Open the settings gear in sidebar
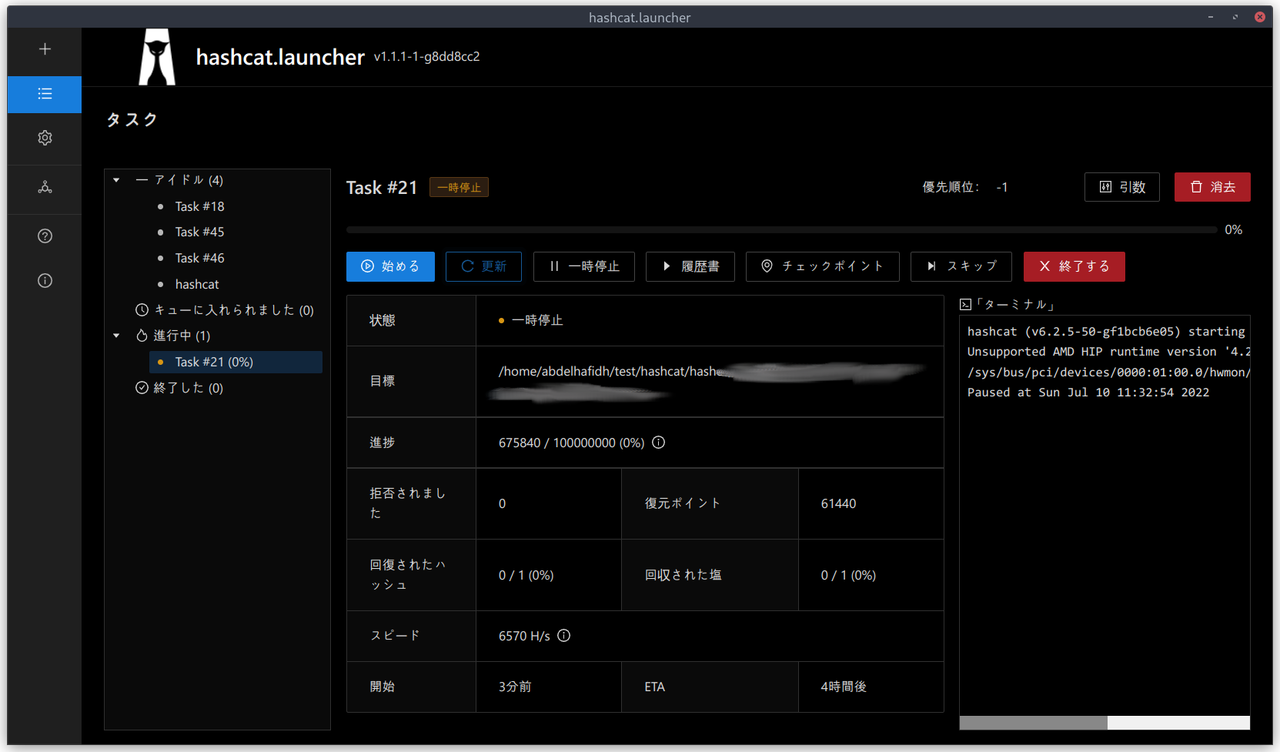Image resolution: width=1280 pixels, height=752 pixels. [x=45, y=138]
